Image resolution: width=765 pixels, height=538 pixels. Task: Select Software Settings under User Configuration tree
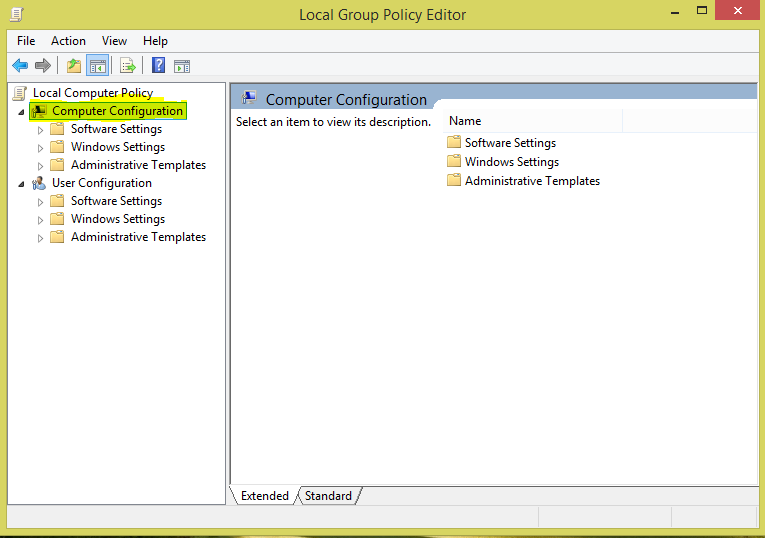(116, 201)
